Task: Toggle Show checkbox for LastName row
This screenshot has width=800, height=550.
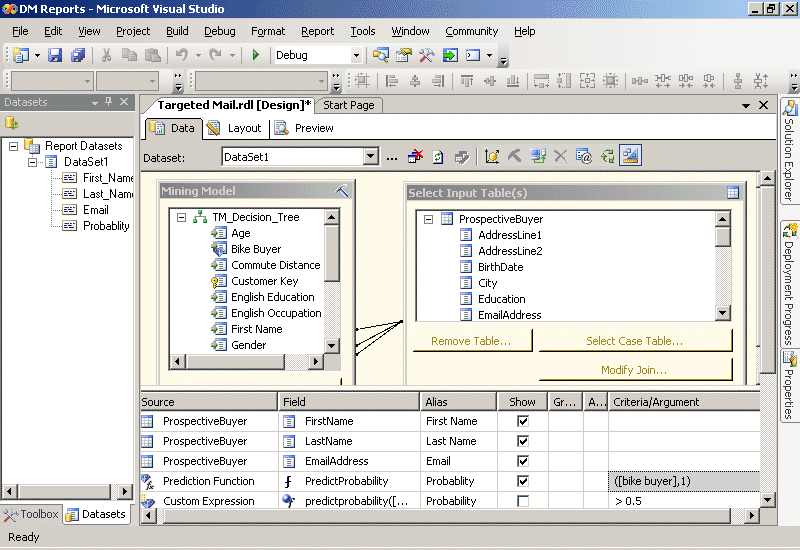Action: [x=522, y=441]
